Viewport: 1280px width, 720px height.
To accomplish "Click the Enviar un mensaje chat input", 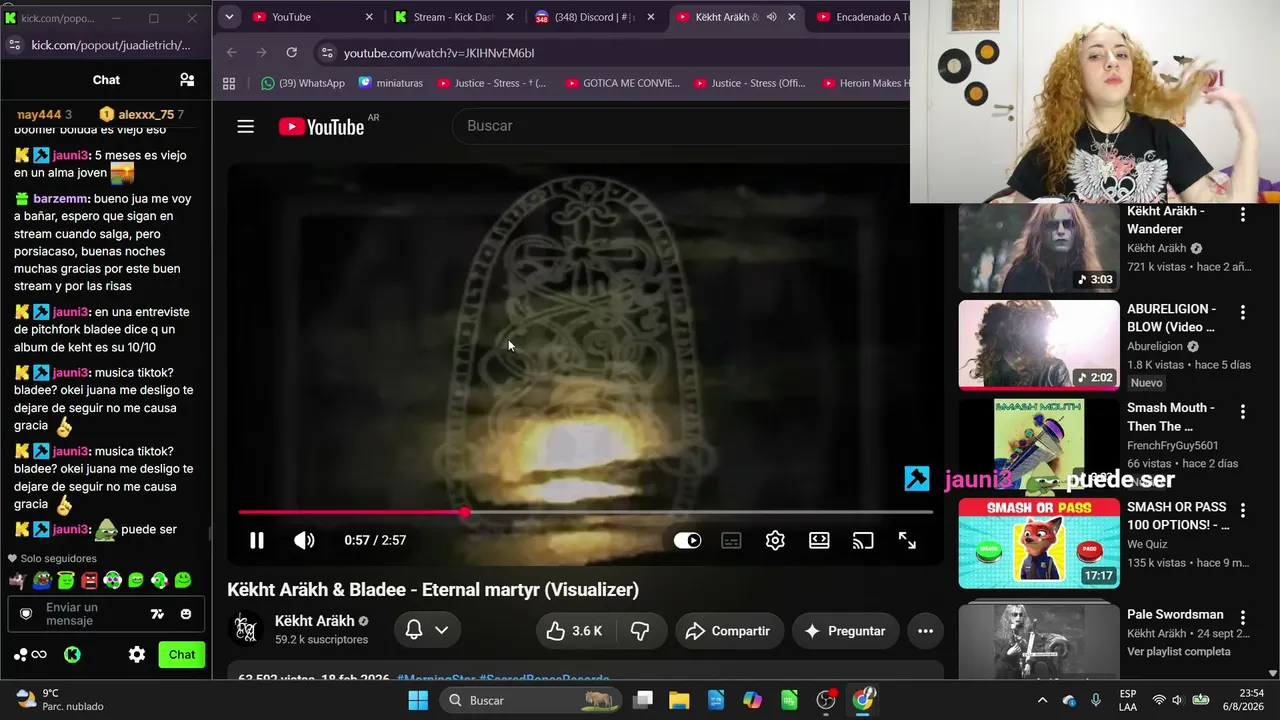I will pyautogui.click(x=106, y=614).
